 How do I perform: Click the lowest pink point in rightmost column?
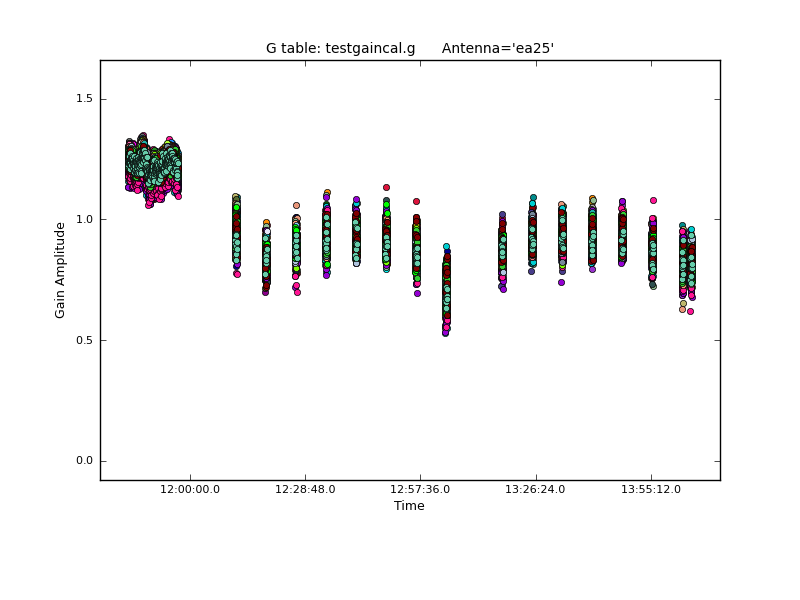click(x=690, y=311)
